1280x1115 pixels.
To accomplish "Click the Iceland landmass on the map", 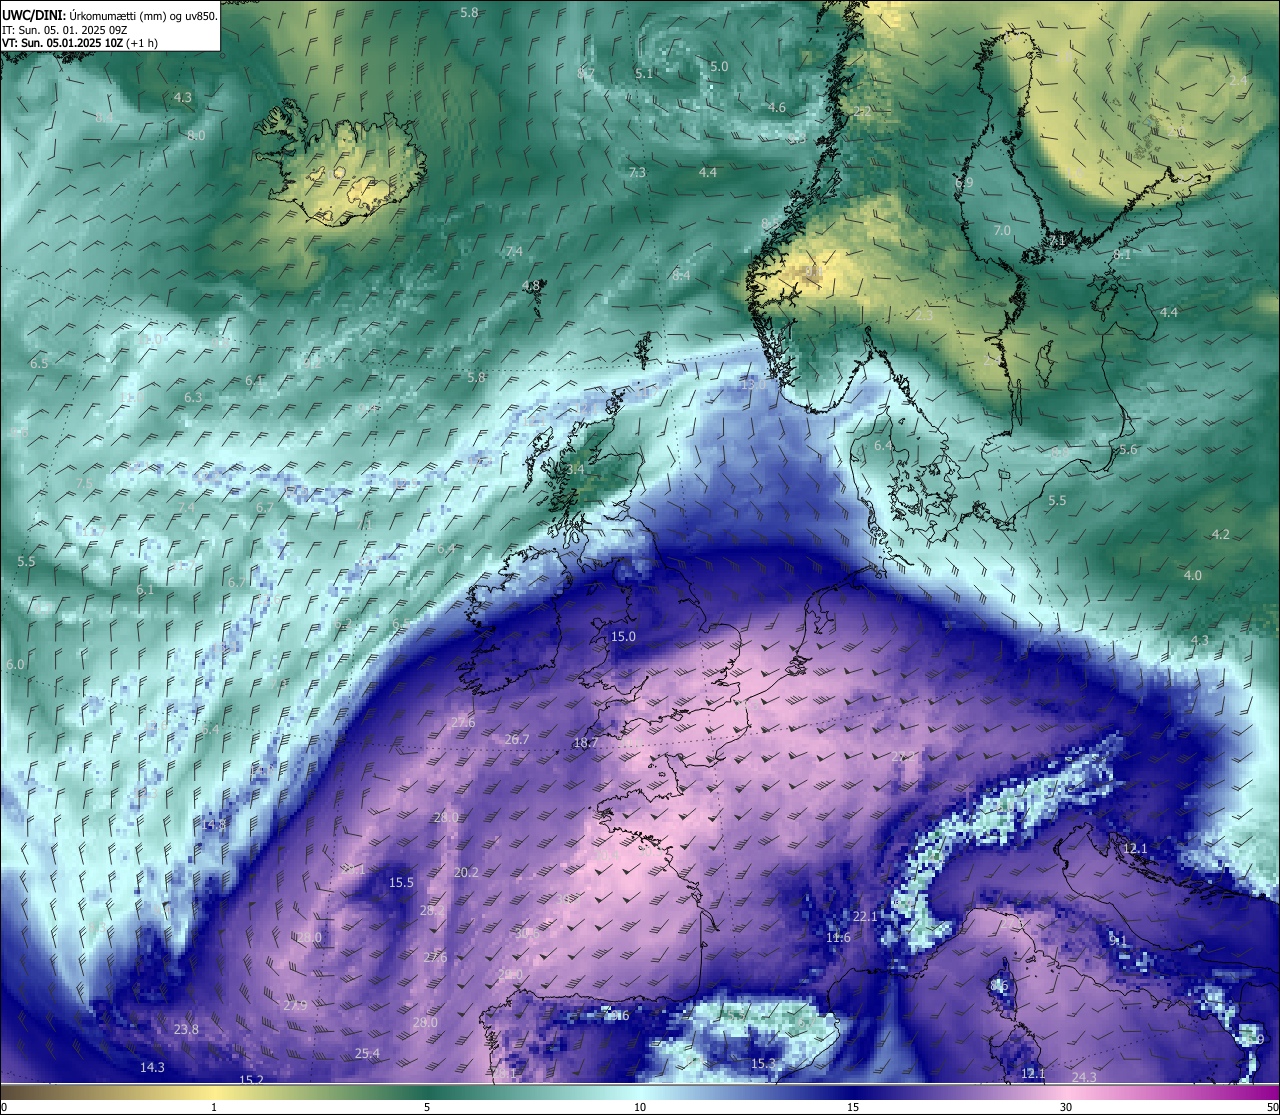I will 338,165.
